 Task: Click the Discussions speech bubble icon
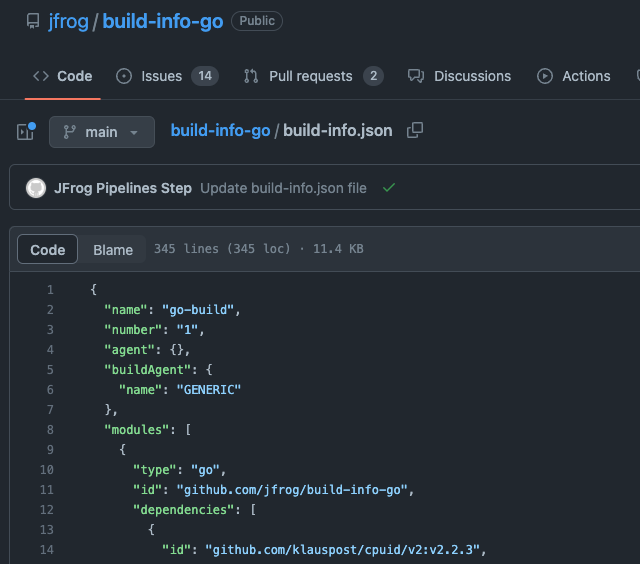tap(416, 76)
